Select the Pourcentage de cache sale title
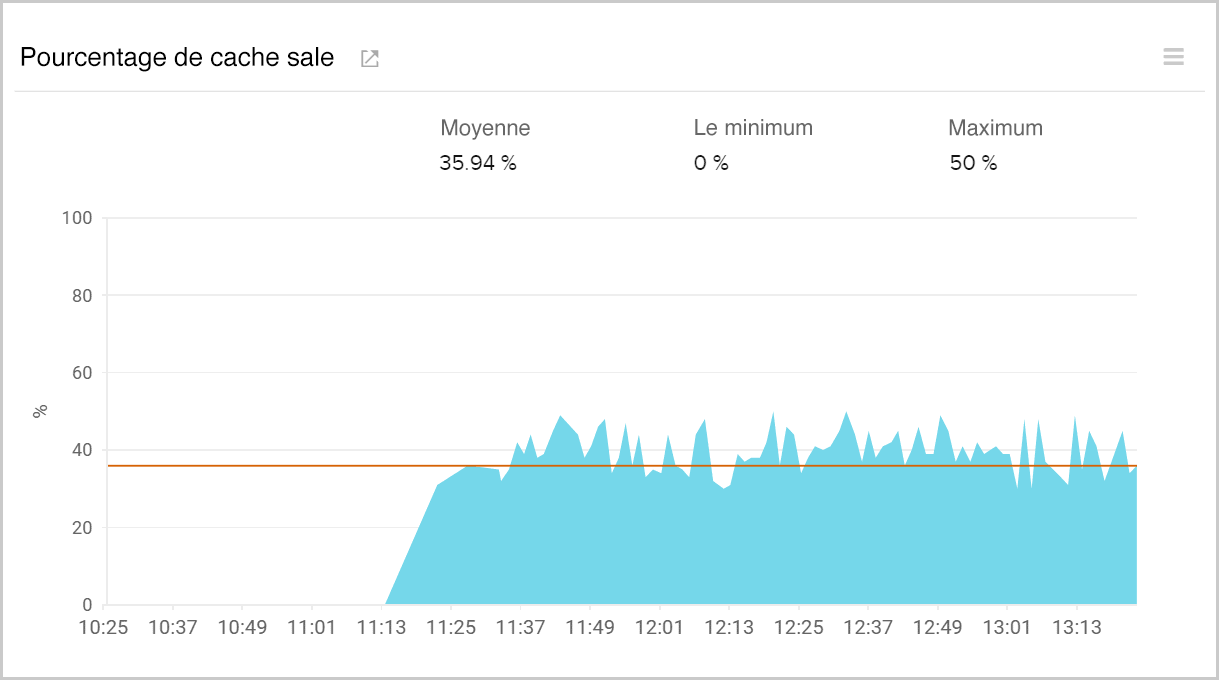 click(177, 57)
